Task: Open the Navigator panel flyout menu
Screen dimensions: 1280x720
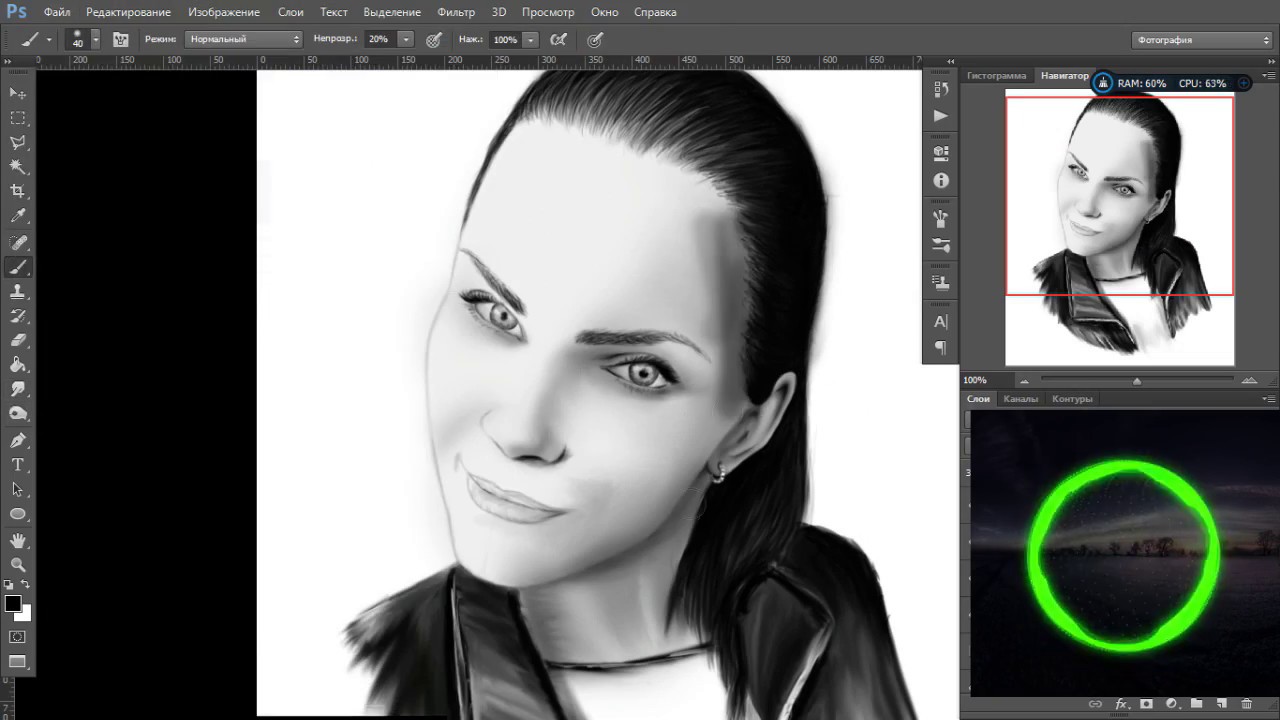Action: point(1269,76)
